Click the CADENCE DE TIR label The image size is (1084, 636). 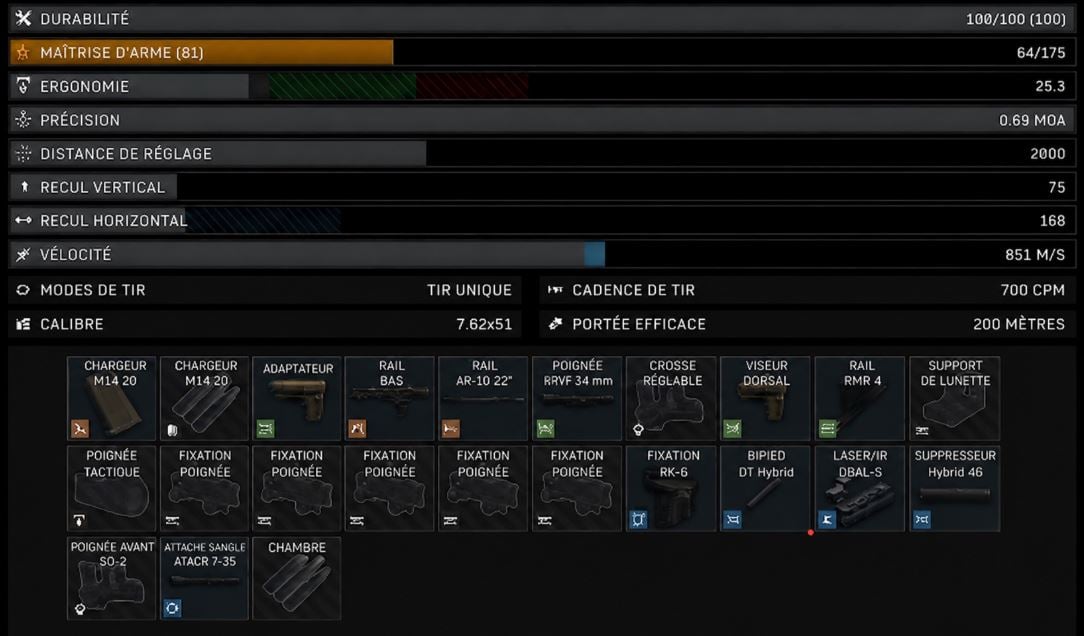[633, 290]
